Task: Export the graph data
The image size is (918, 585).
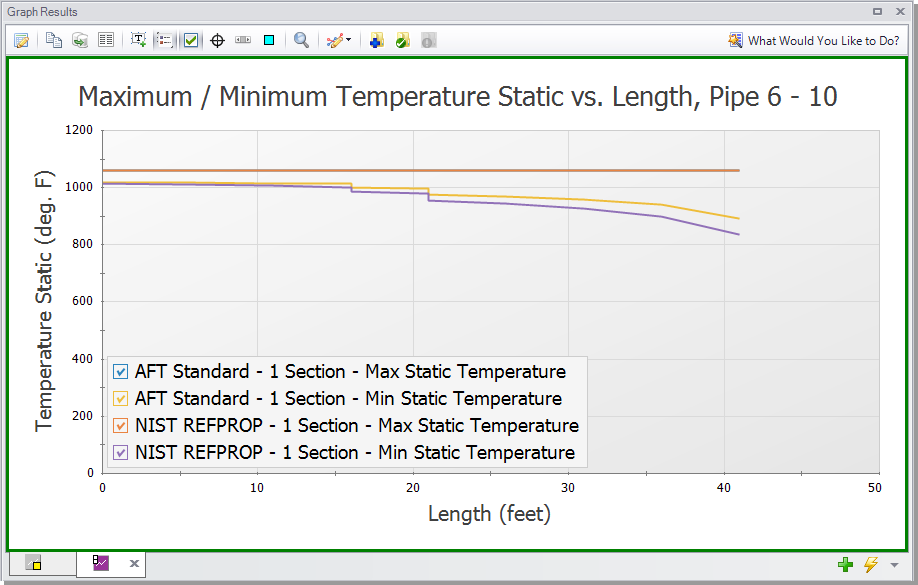Action: [80, 40]
